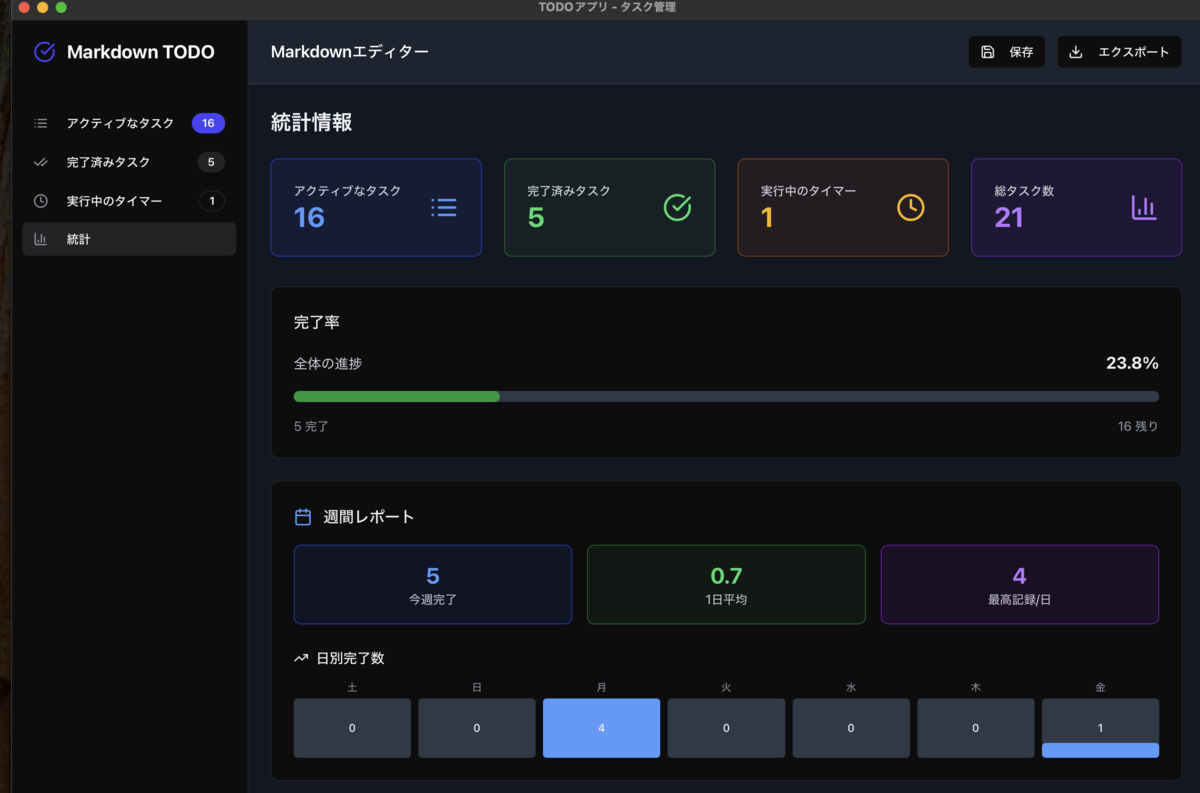Click the trend arrow icon next to 日別完了数
Viewport: 1200px width, 793px height.
coord(301,659)
